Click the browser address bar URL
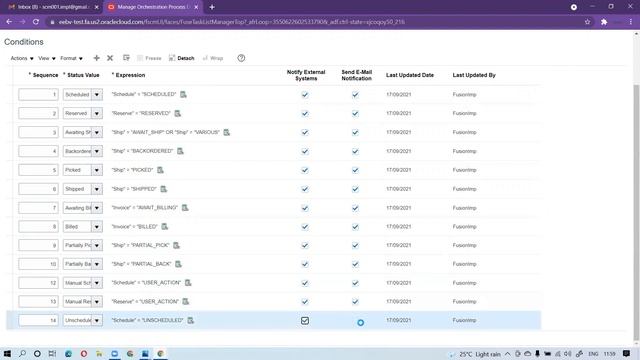This screenshot has height=360, width=640. [x=231, y=22]
